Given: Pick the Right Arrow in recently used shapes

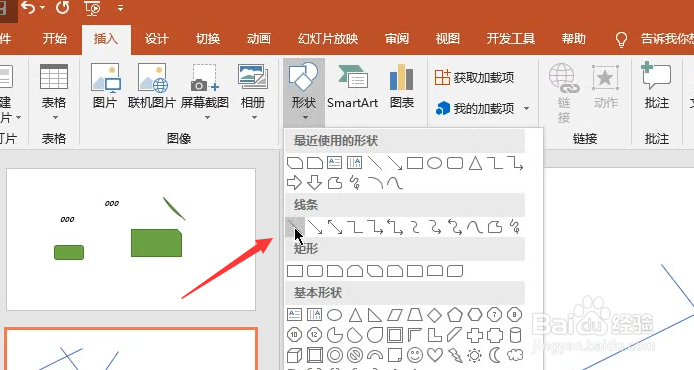Looking at the screenshot, I should [295, 183].
